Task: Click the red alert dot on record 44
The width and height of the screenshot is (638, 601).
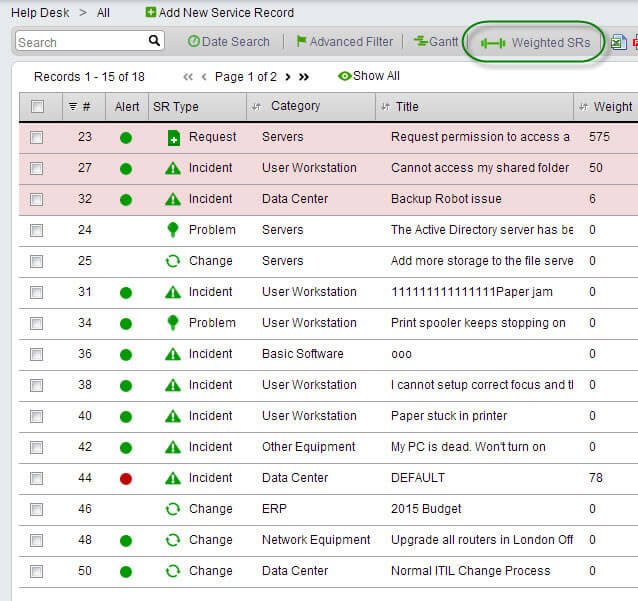Action: coord(126,478)
